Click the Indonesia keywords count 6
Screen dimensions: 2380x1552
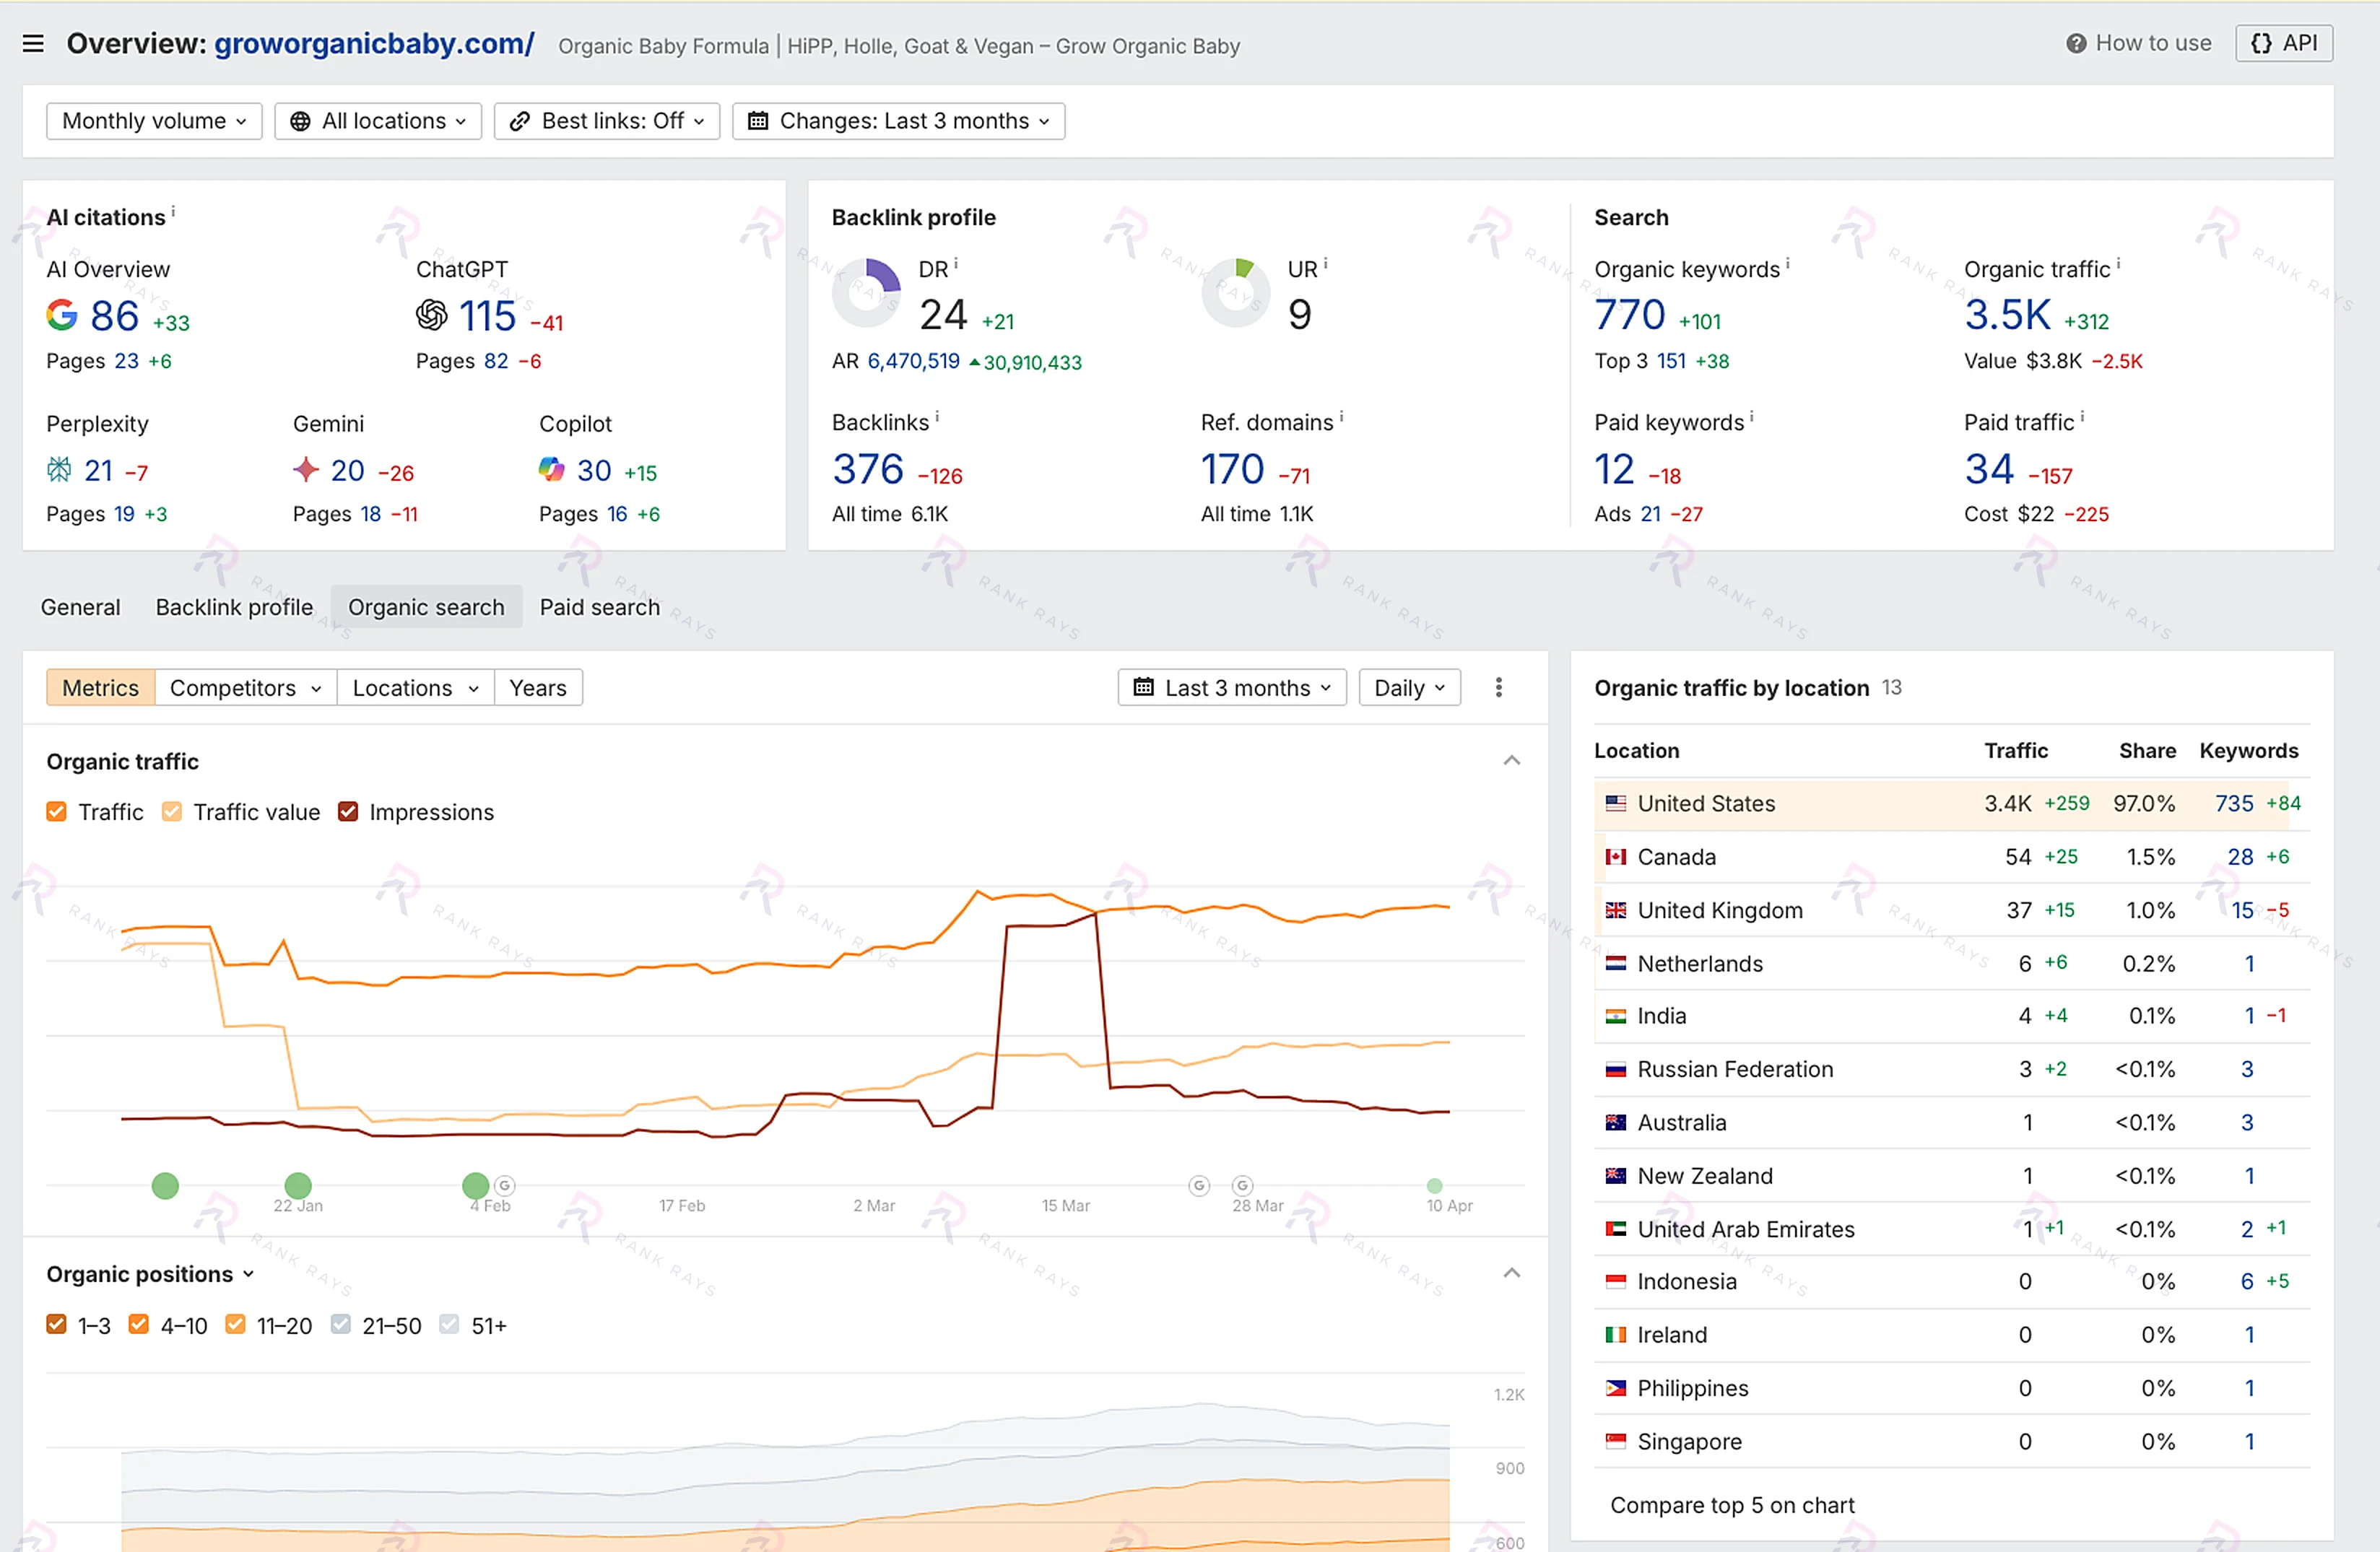(x=2247, y=1281)
